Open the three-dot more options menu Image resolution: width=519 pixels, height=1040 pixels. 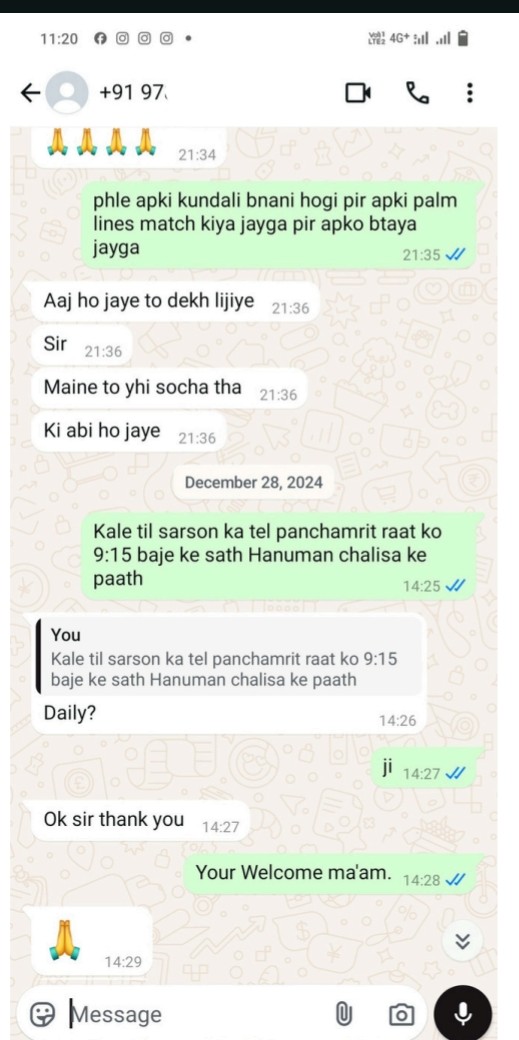click(470, 93)
